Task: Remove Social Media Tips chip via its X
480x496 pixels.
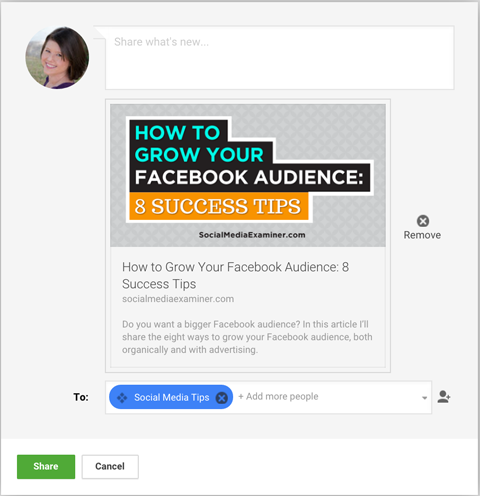Action: pos(222,397)
